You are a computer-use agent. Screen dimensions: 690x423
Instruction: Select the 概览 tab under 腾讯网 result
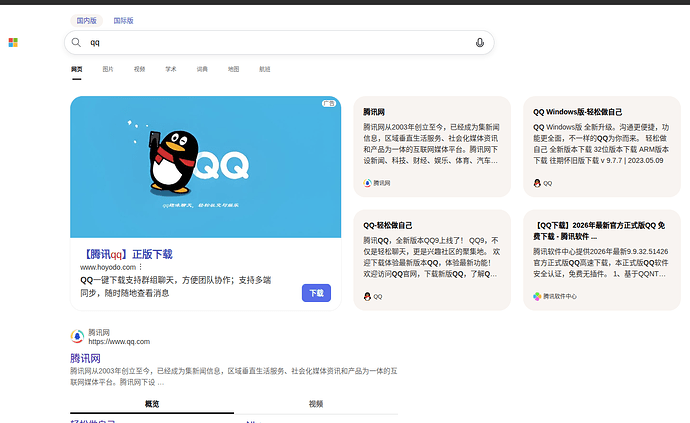(152, 404)
